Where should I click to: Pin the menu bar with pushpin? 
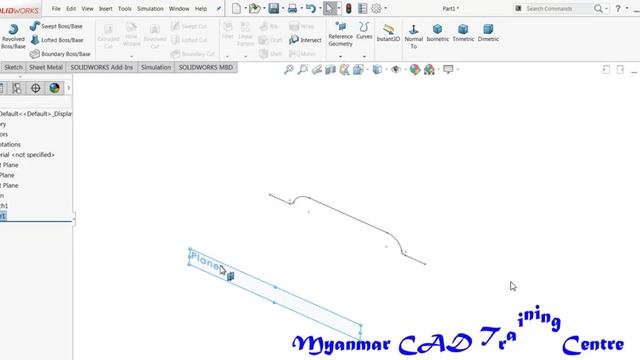[x=219, y=9]
